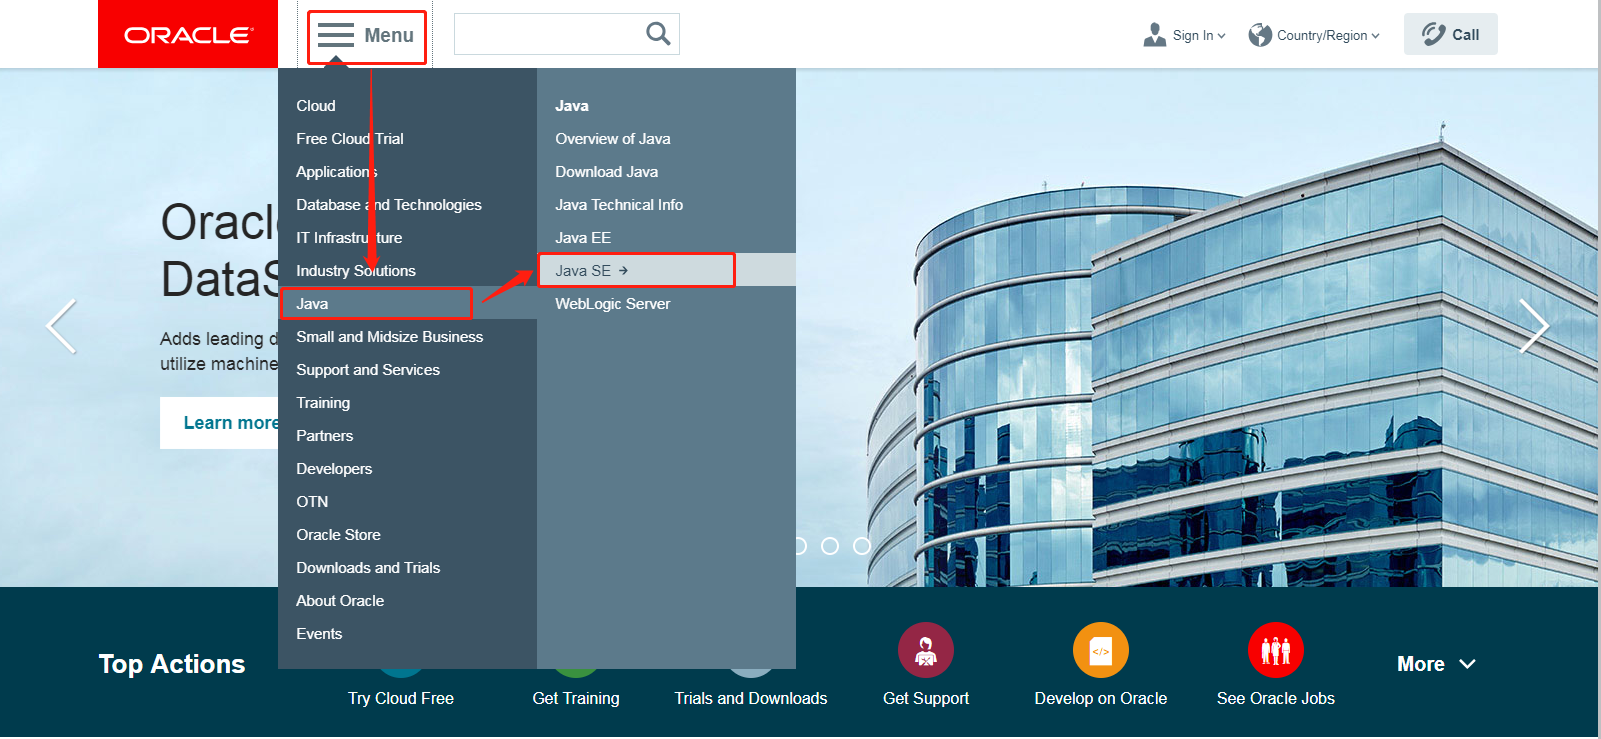This screenshot has height=739, width=1601.
Task: Open Events menu item
Action: pos(319,633)
